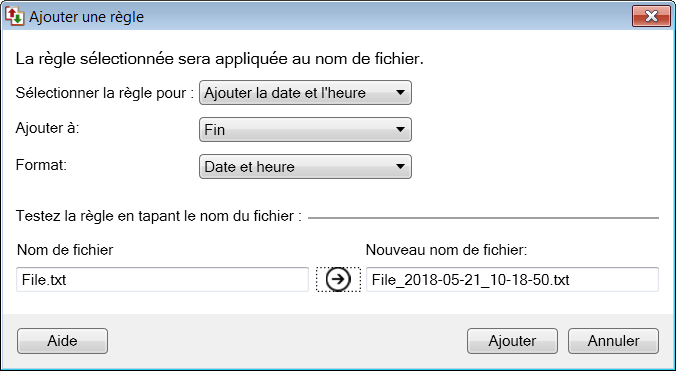Image resolution: width=676 pixels, height=371 pixels.
Task: Click the 'Sélectionner la règle pour :' label
Action: [105, 93]
